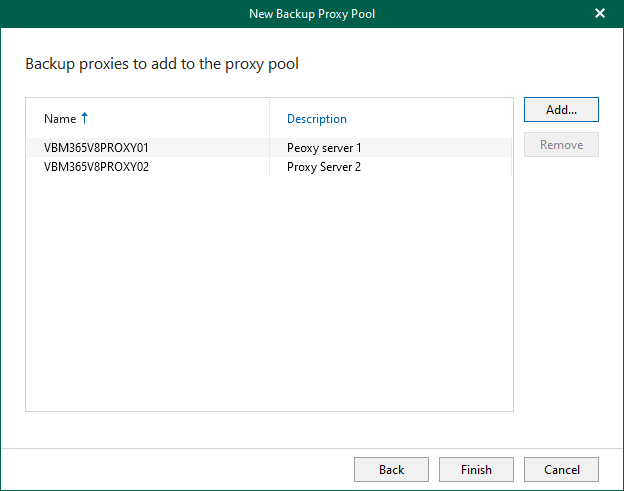The width and height of the screenshot is (624, 491).
Task: Click the divider between Name and Description headers
Action: 270,119
